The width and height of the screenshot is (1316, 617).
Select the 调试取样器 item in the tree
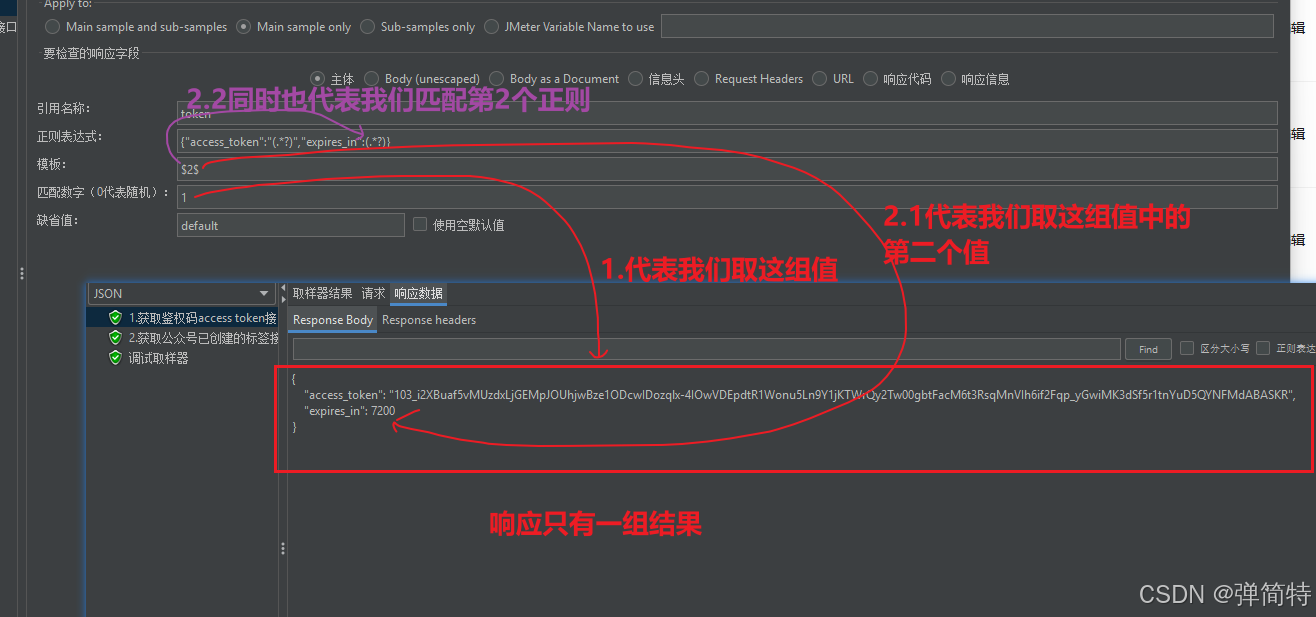160,357
